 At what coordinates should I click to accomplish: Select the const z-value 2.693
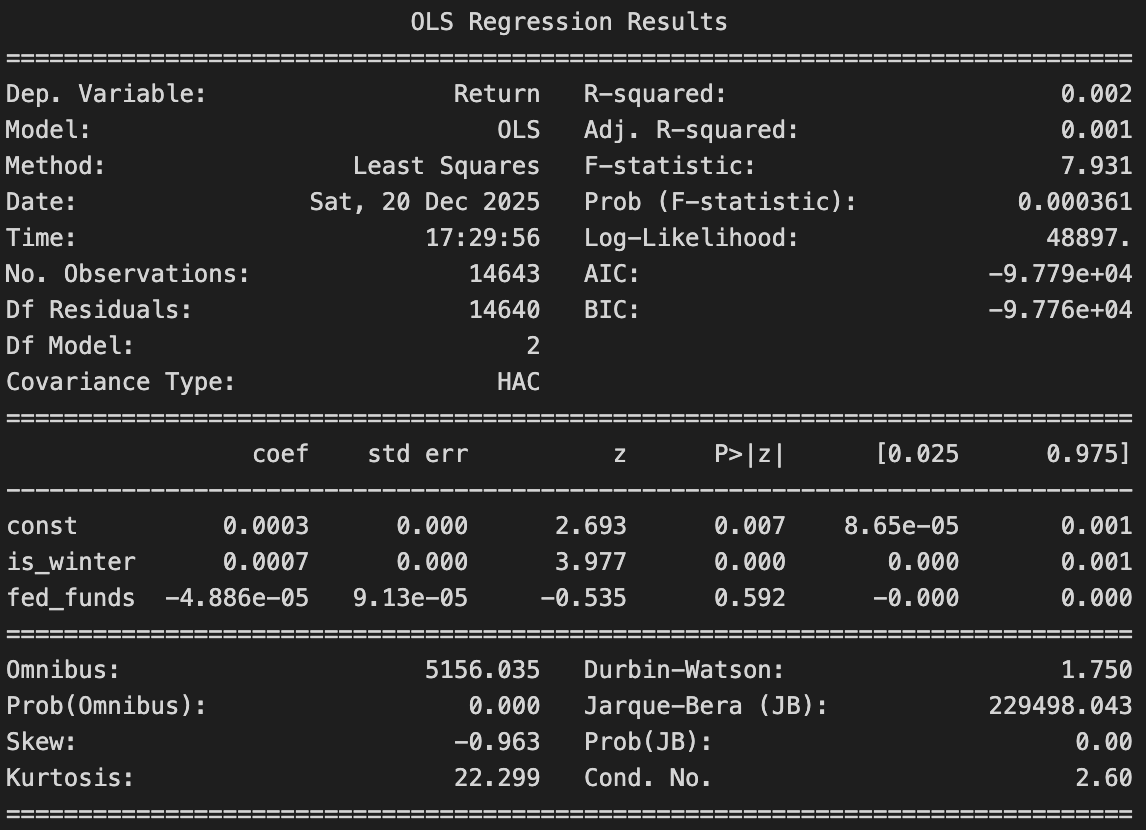point(590,526)
